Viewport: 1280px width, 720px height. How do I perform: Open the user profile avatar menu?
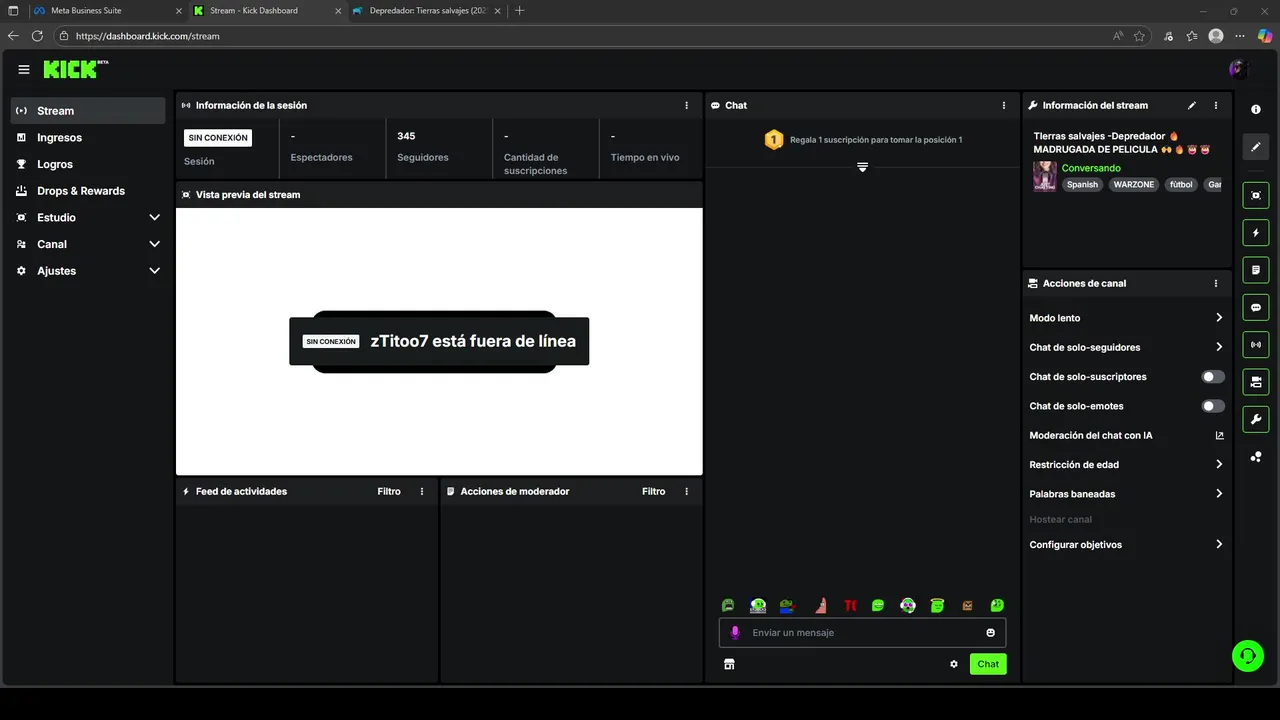click(1238, 69)
